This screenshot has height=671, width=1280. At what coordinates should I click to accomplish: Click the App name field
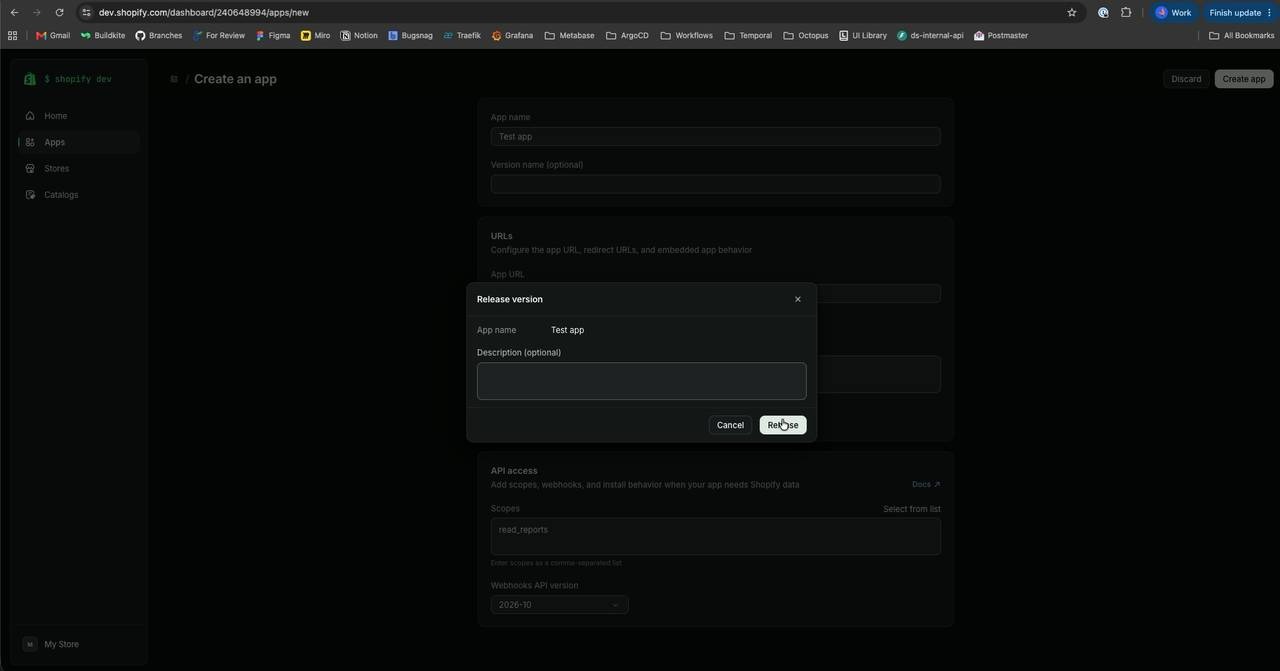pos(716,136)
